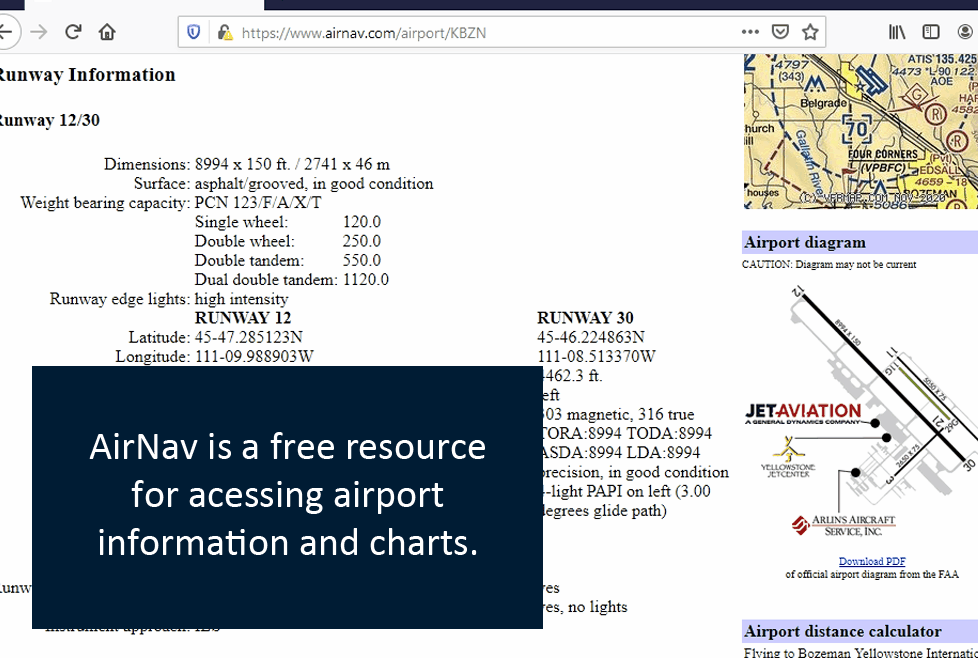Open the Firefox account icon
This screenshot has height=658, width=978.
pyautogui.click(x=967, y=32)
